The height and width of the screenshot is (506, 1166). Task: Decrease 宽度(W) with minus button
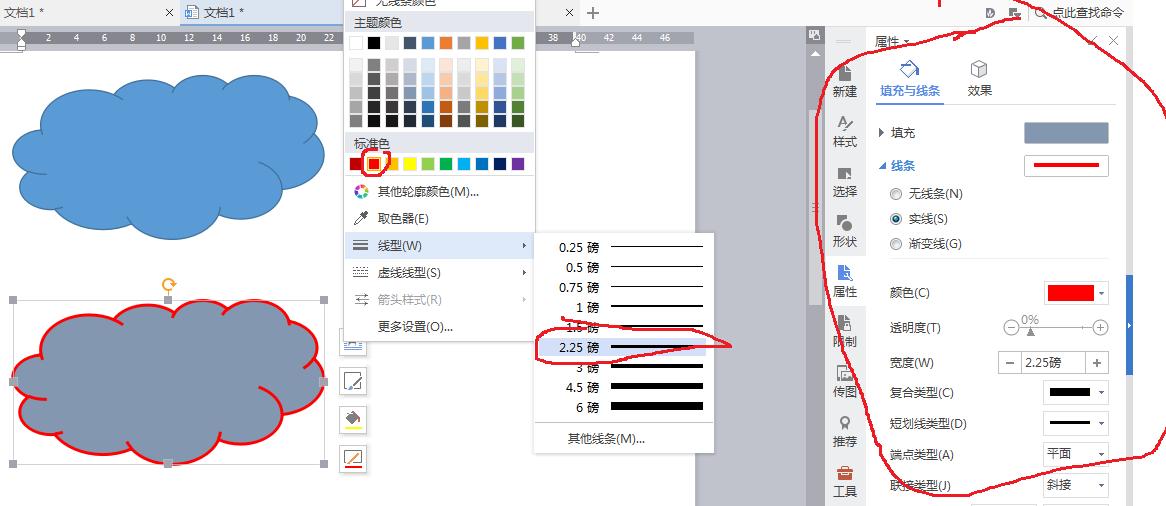1009,362
